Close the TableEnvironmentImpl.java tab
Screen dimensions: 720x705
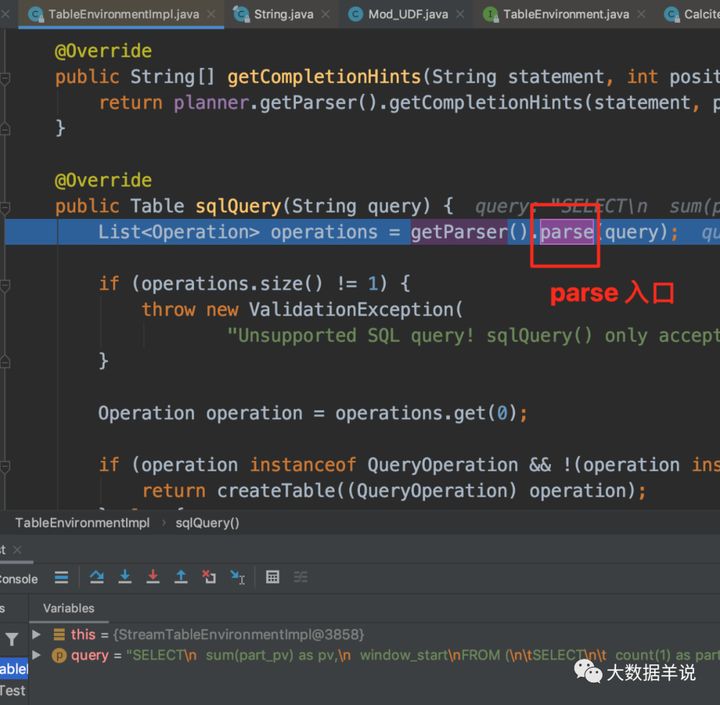click(x=211, y=14)
